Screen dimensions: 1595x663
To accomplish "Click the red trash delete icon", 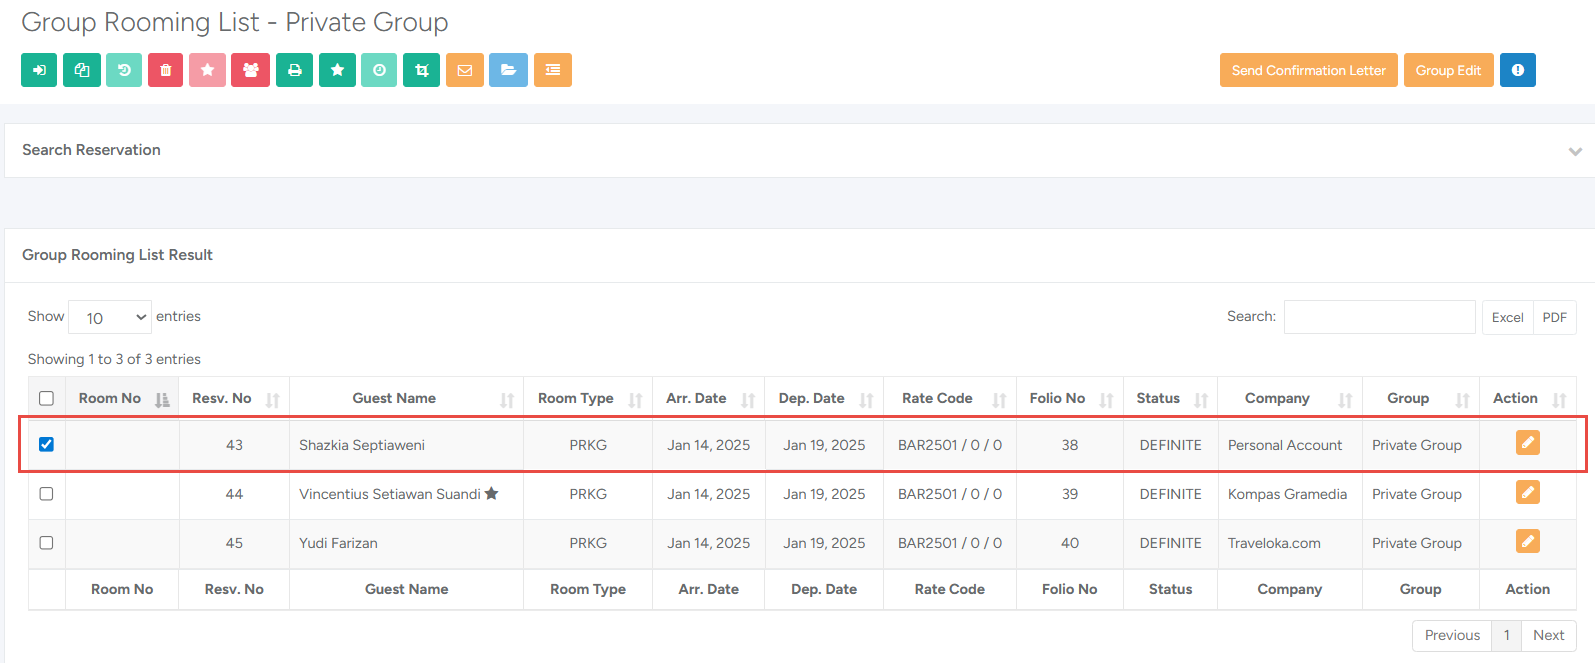I will (166, 70).
